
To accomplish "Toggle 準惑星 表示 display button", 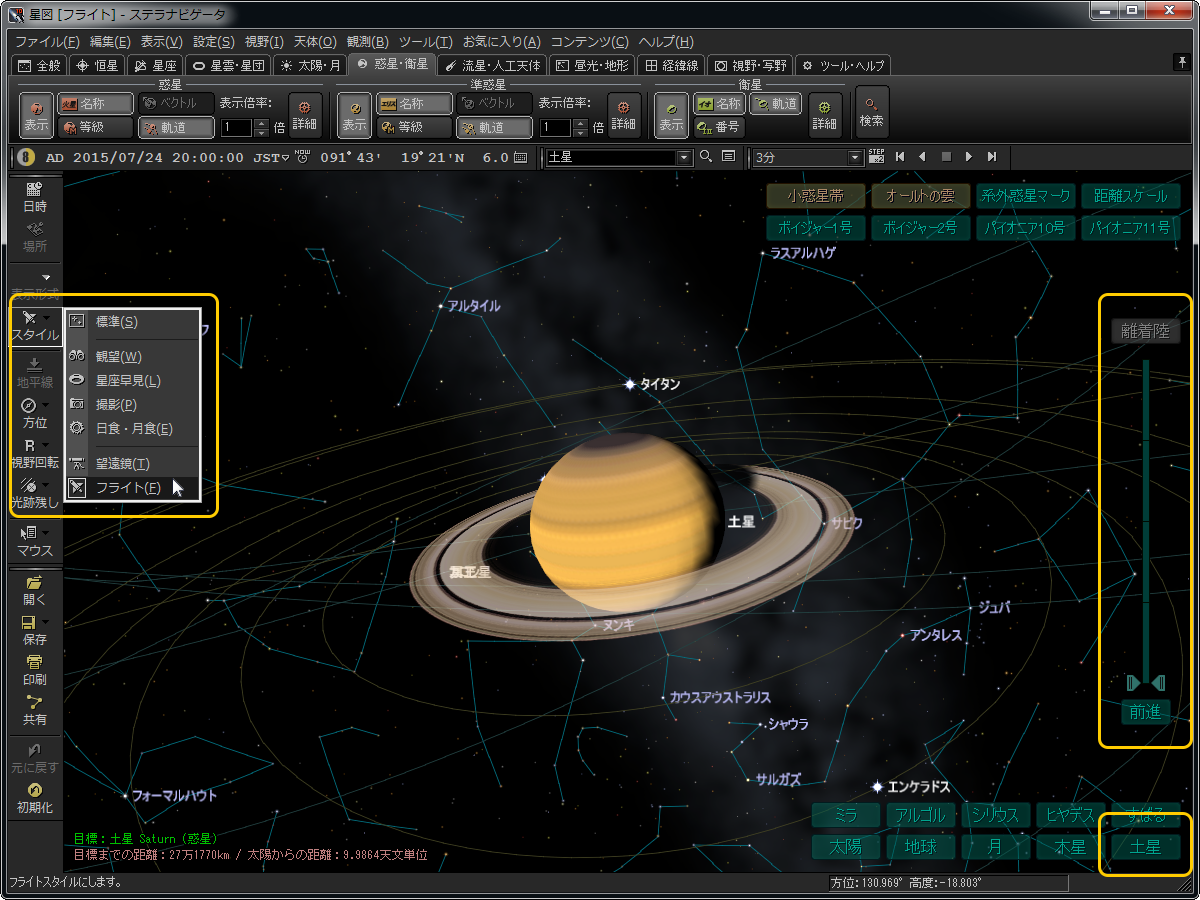I will (x=355, y=115).
